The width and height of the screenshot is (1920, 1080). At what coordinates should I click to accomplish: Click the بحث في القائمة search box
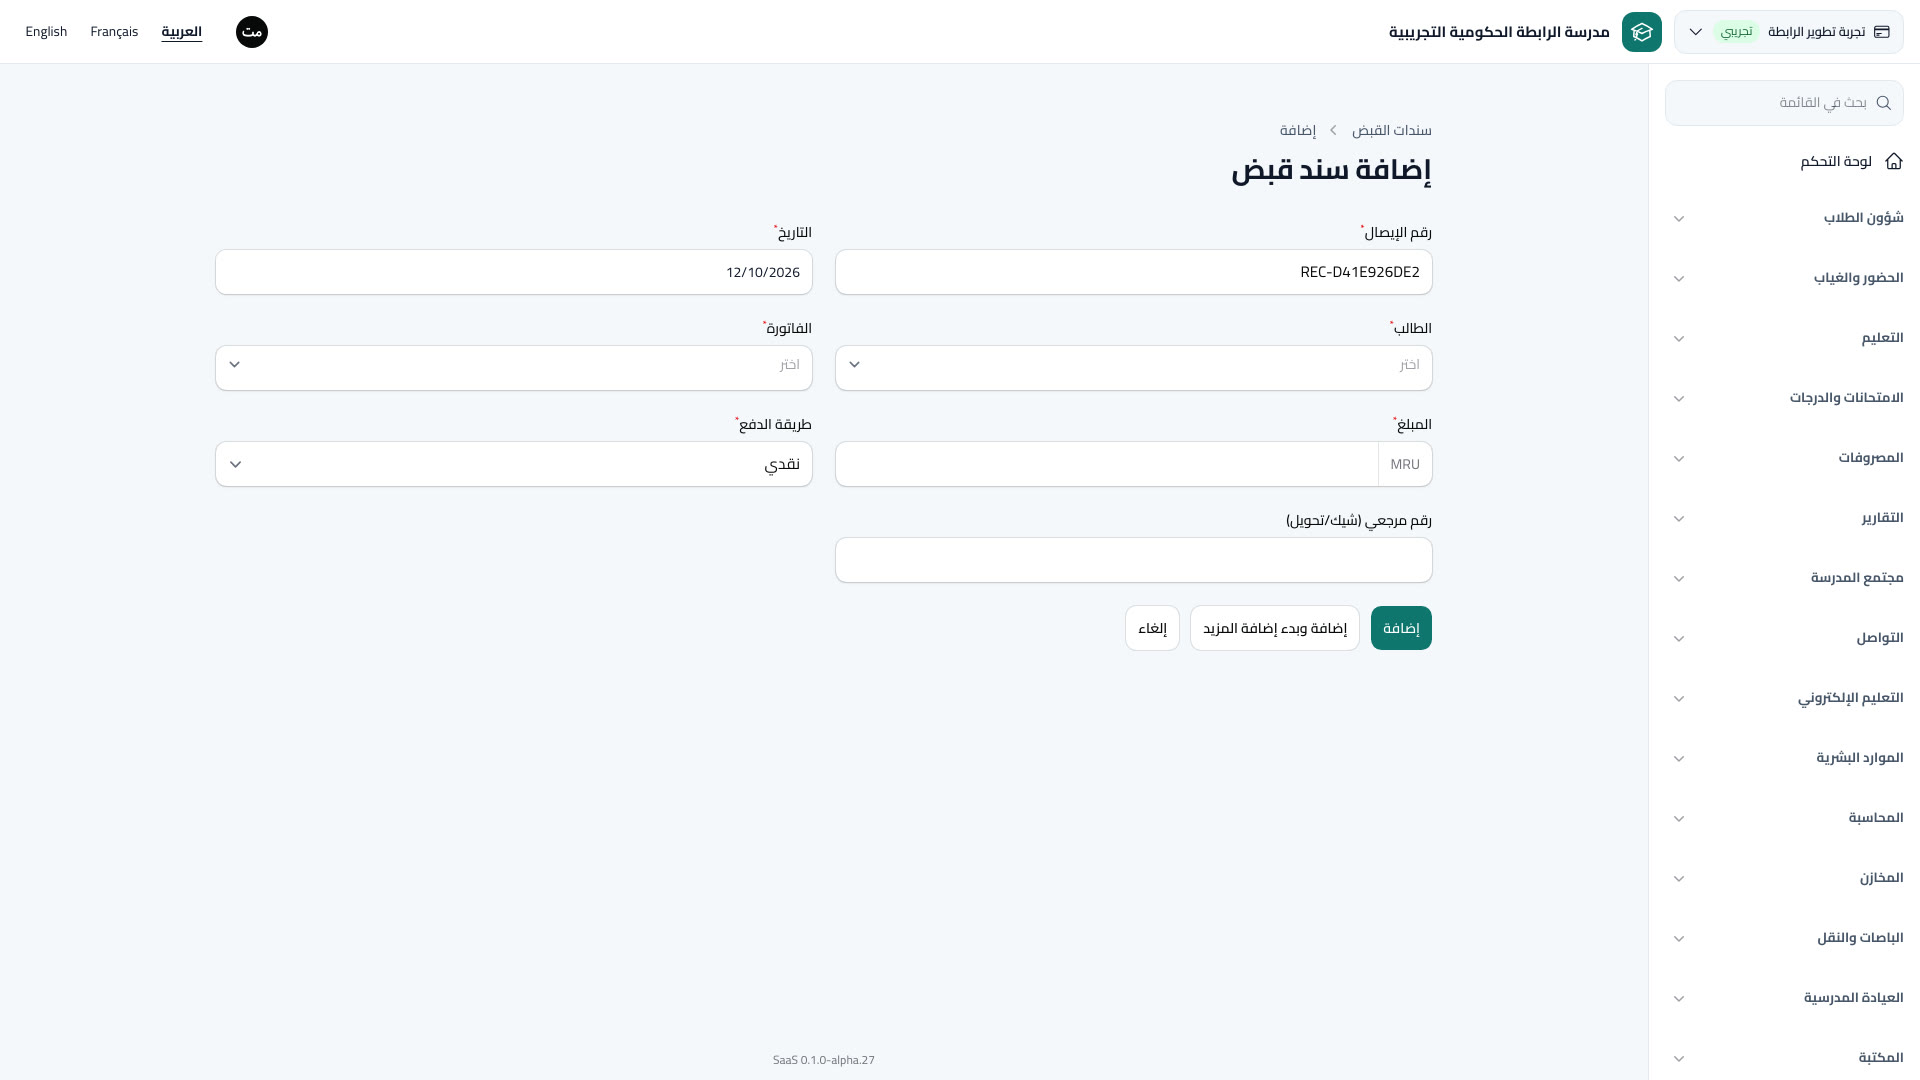(x=1784, y=103)
